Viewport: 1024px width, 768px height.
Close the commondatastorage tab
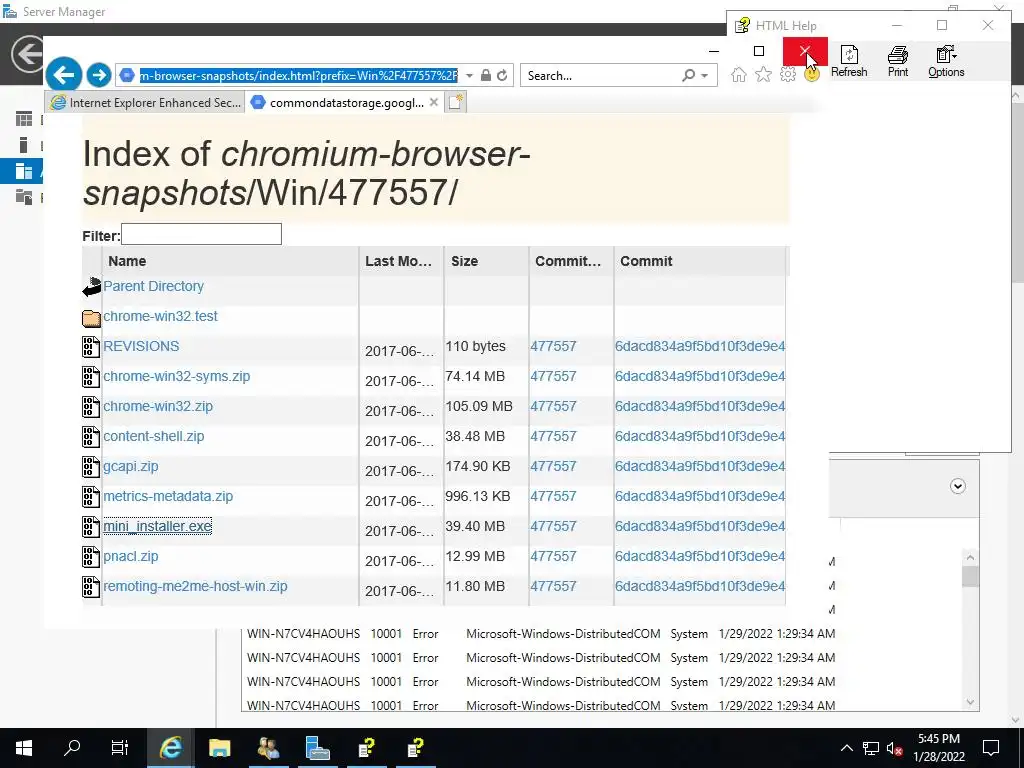pyautogui.click(x=434, y=103)
